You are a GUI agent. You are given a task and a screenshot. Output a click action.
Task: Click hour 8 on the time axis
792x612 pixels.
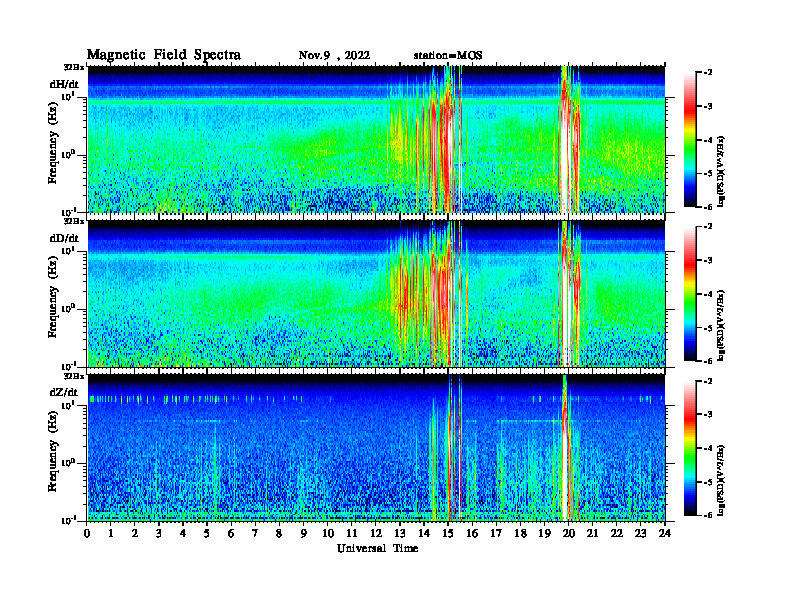coord(280,534)
